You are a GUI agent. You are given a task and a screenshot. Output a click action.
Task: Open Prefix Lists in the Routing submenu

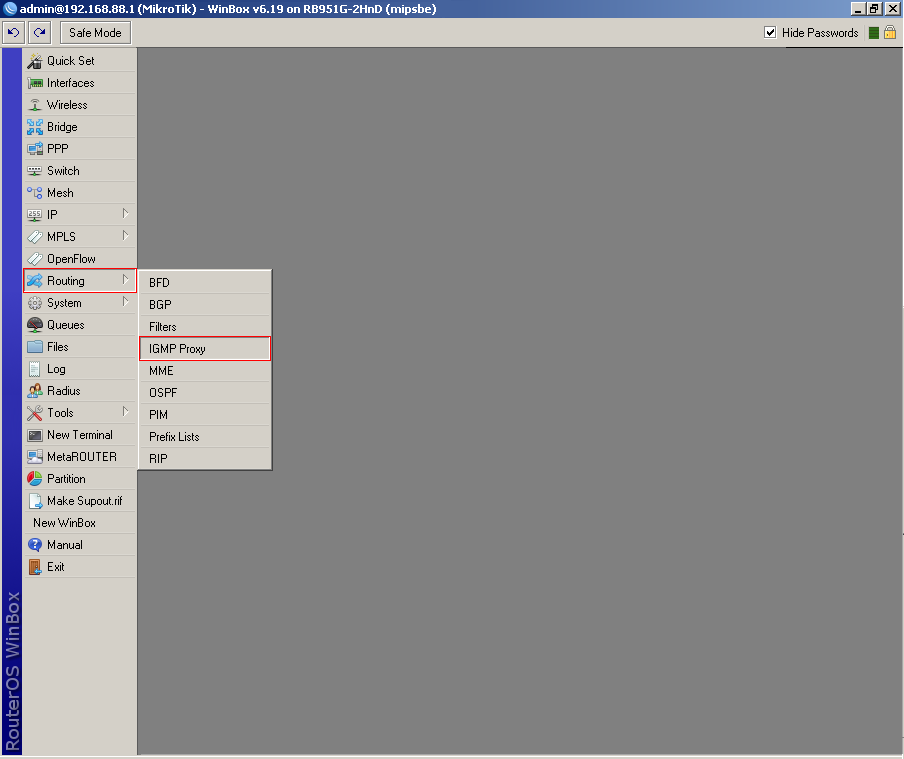click(205, 437)
